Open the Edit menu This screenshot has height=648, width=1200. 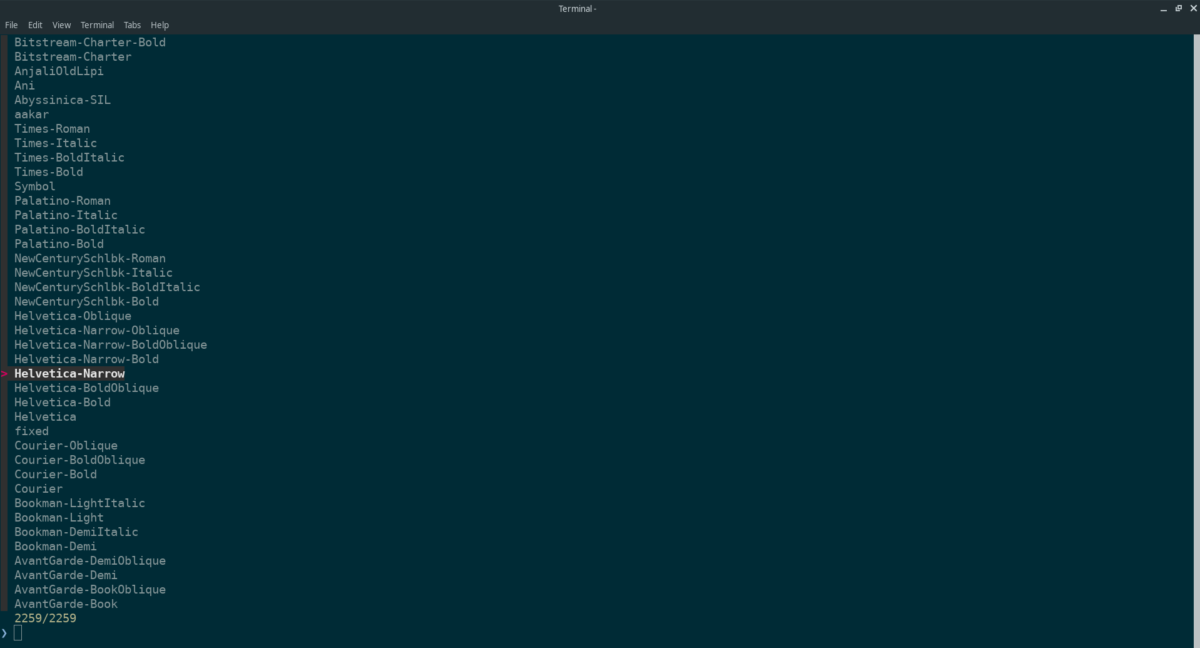tap(35, 25)
